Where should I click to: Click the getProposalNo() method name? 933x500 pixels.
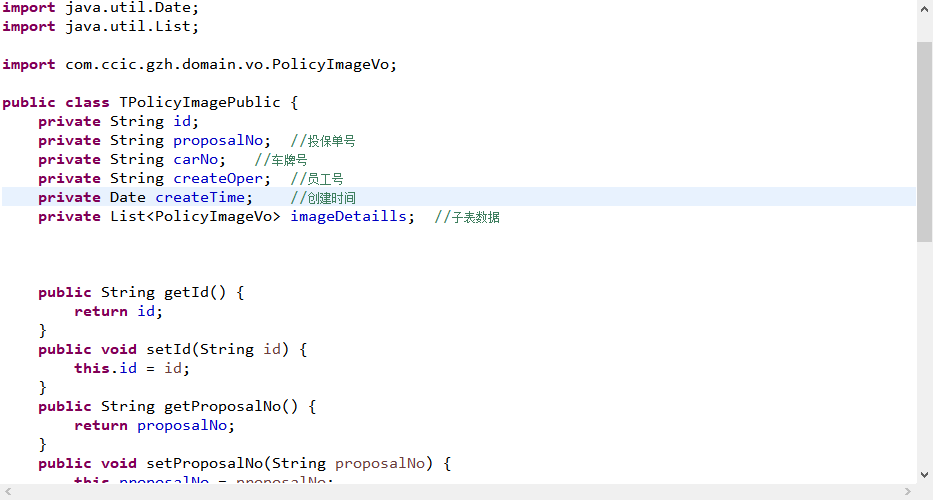pyautogui.click(x=231, y=407)
